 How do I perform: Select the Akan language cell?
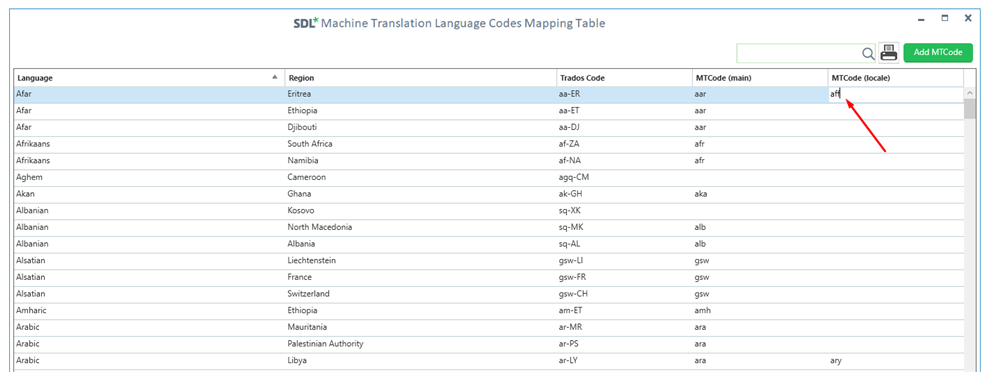pyautogui.click(x=149, y=194)
